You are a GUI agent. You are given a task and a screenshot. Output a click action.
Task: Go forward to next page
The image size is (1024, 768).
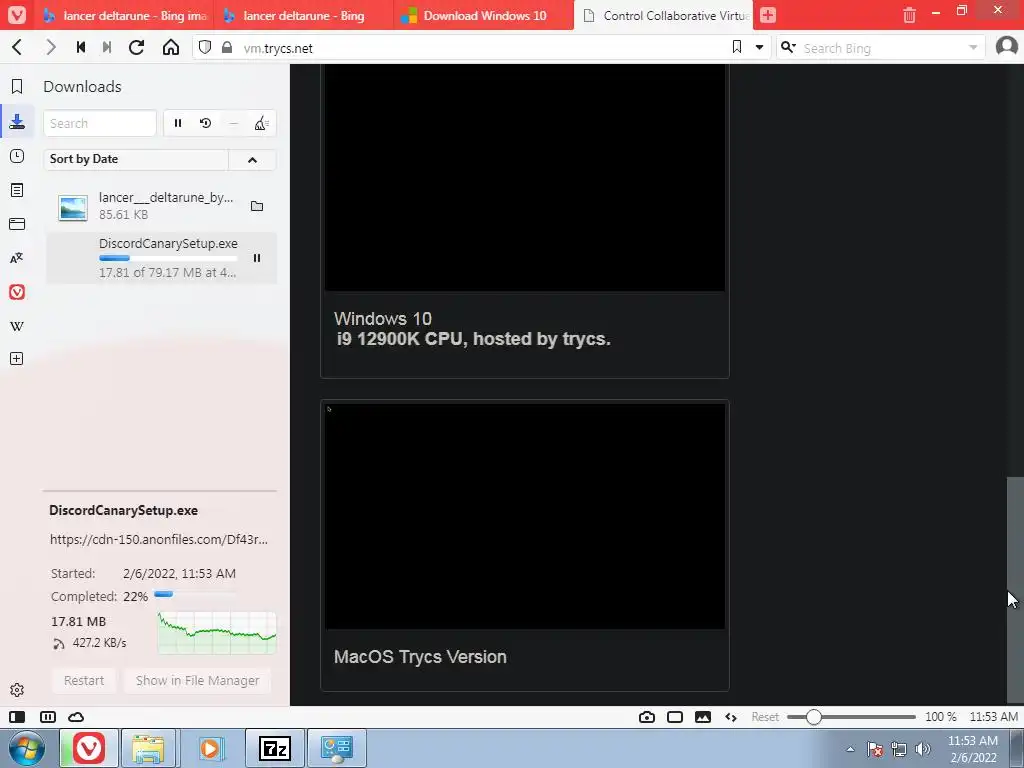click(50, 47)
